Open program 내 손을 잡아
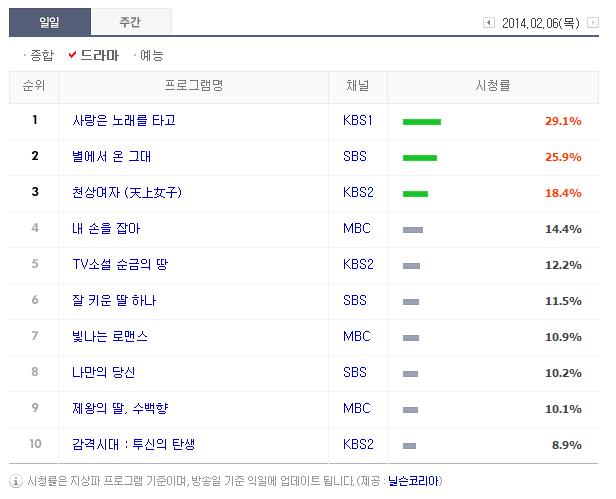Screen dimensions: 616x499 [106, 229]
